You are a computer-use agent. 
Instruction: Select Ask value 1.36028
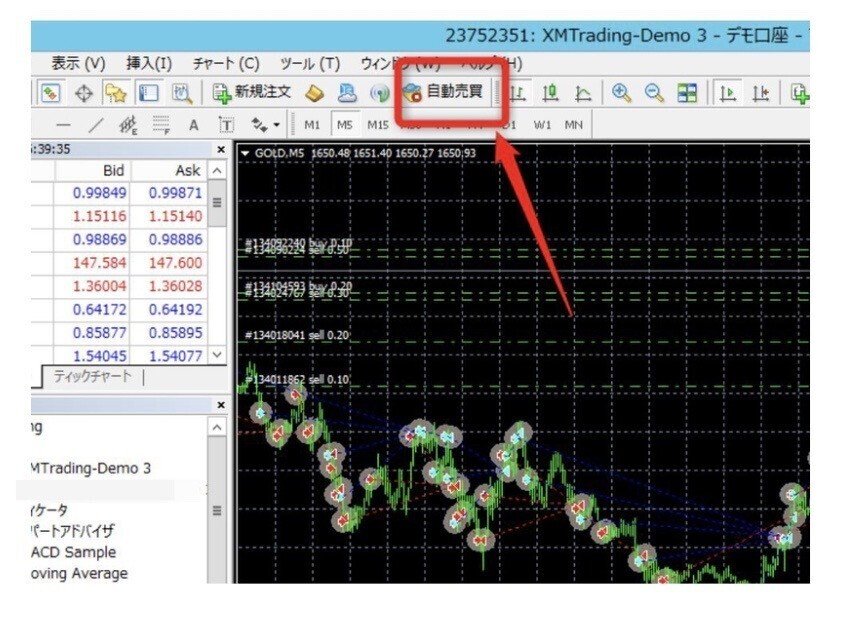[175, 286]
